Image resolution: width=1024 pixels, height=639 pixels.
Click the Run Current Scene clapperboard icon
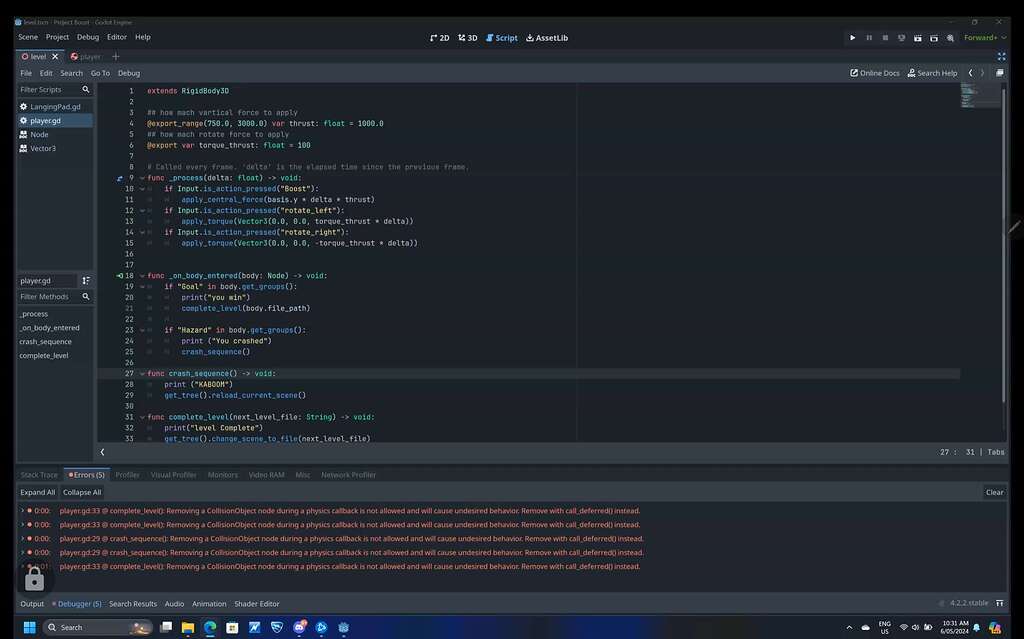[917, 37]
